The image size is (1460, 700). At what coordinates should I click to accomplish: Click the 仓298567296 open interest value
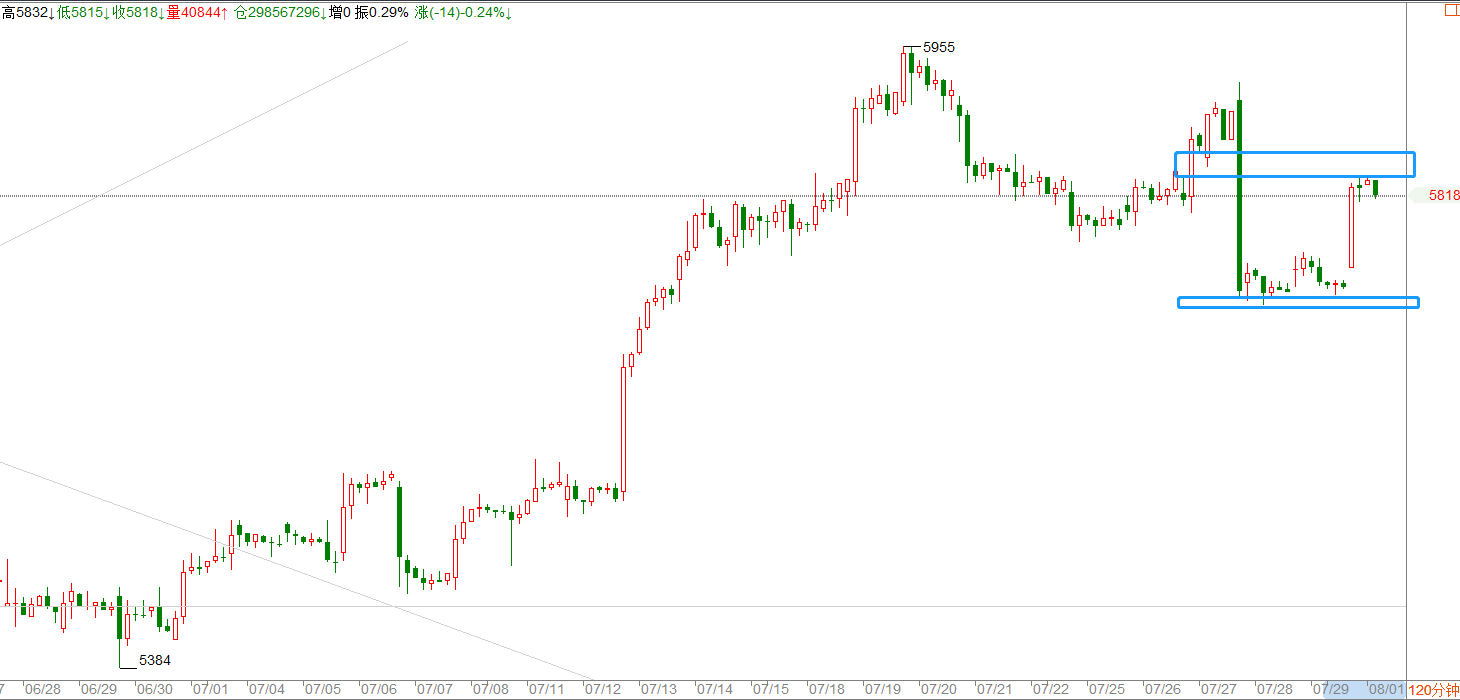(280, 13)
